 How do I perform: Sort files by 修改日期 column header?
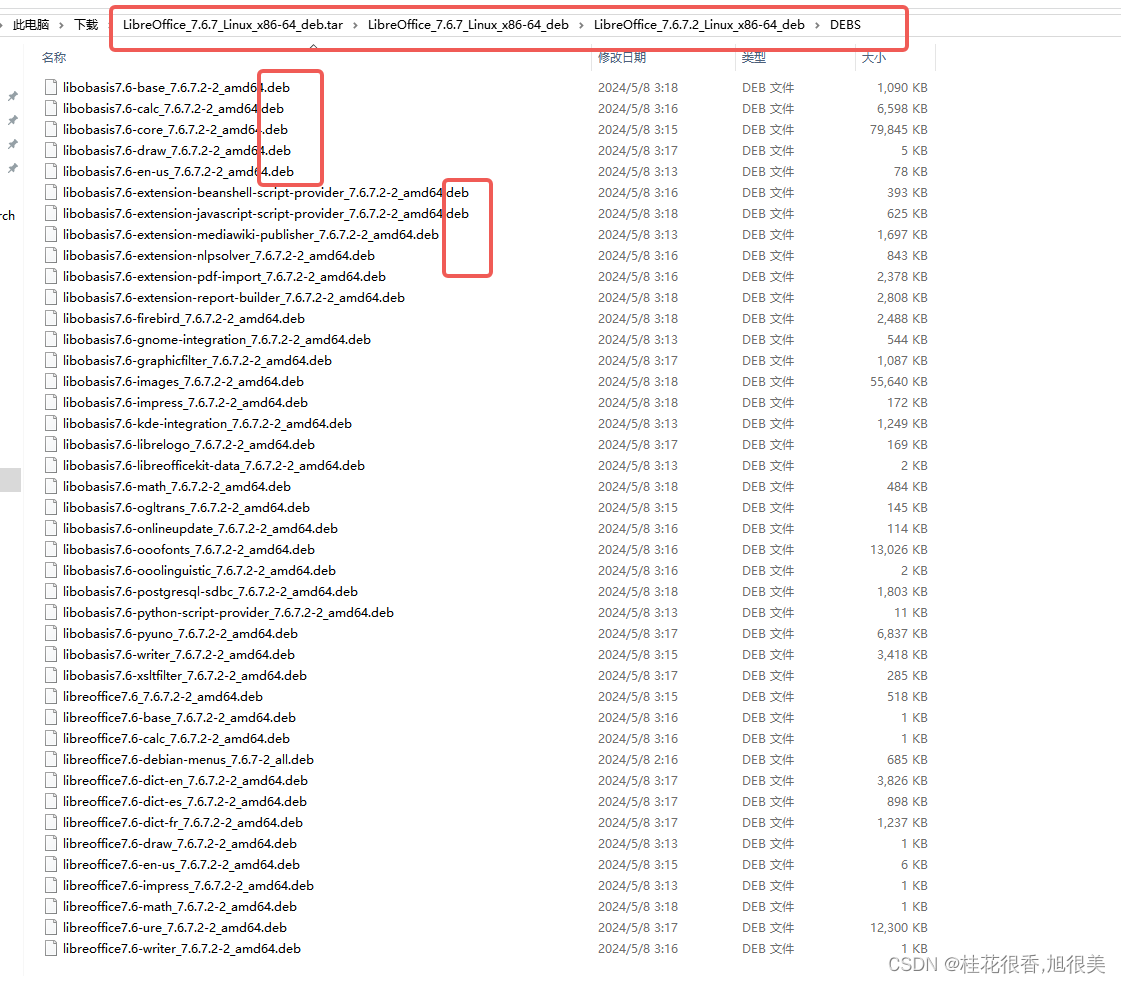pyautogui.click(x=622, y=57)
